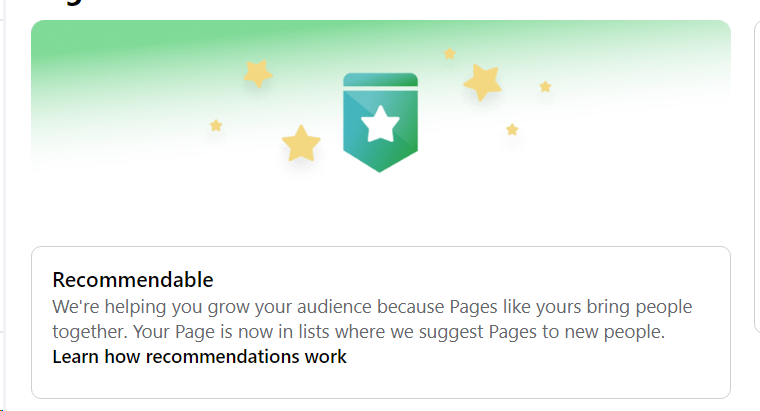Open the Learn how recommendations work link
760x411 pixels.
(199, 356)
